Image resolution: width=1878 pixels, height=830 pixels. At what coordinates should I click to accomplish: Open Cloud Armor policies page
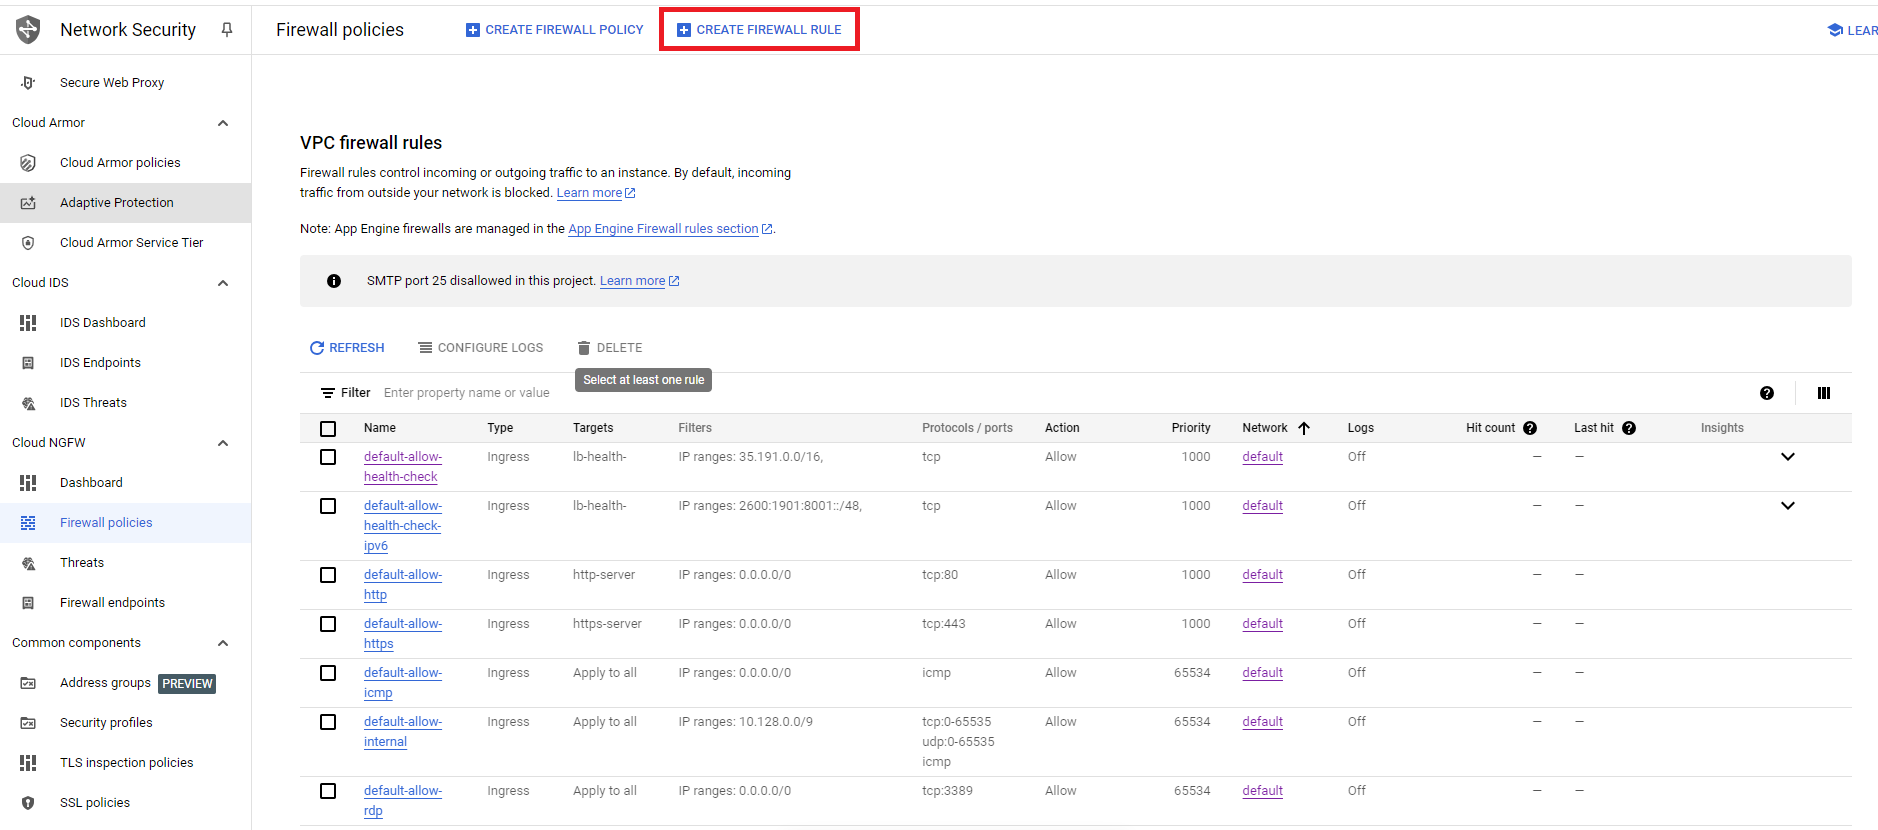click(120, 163)
